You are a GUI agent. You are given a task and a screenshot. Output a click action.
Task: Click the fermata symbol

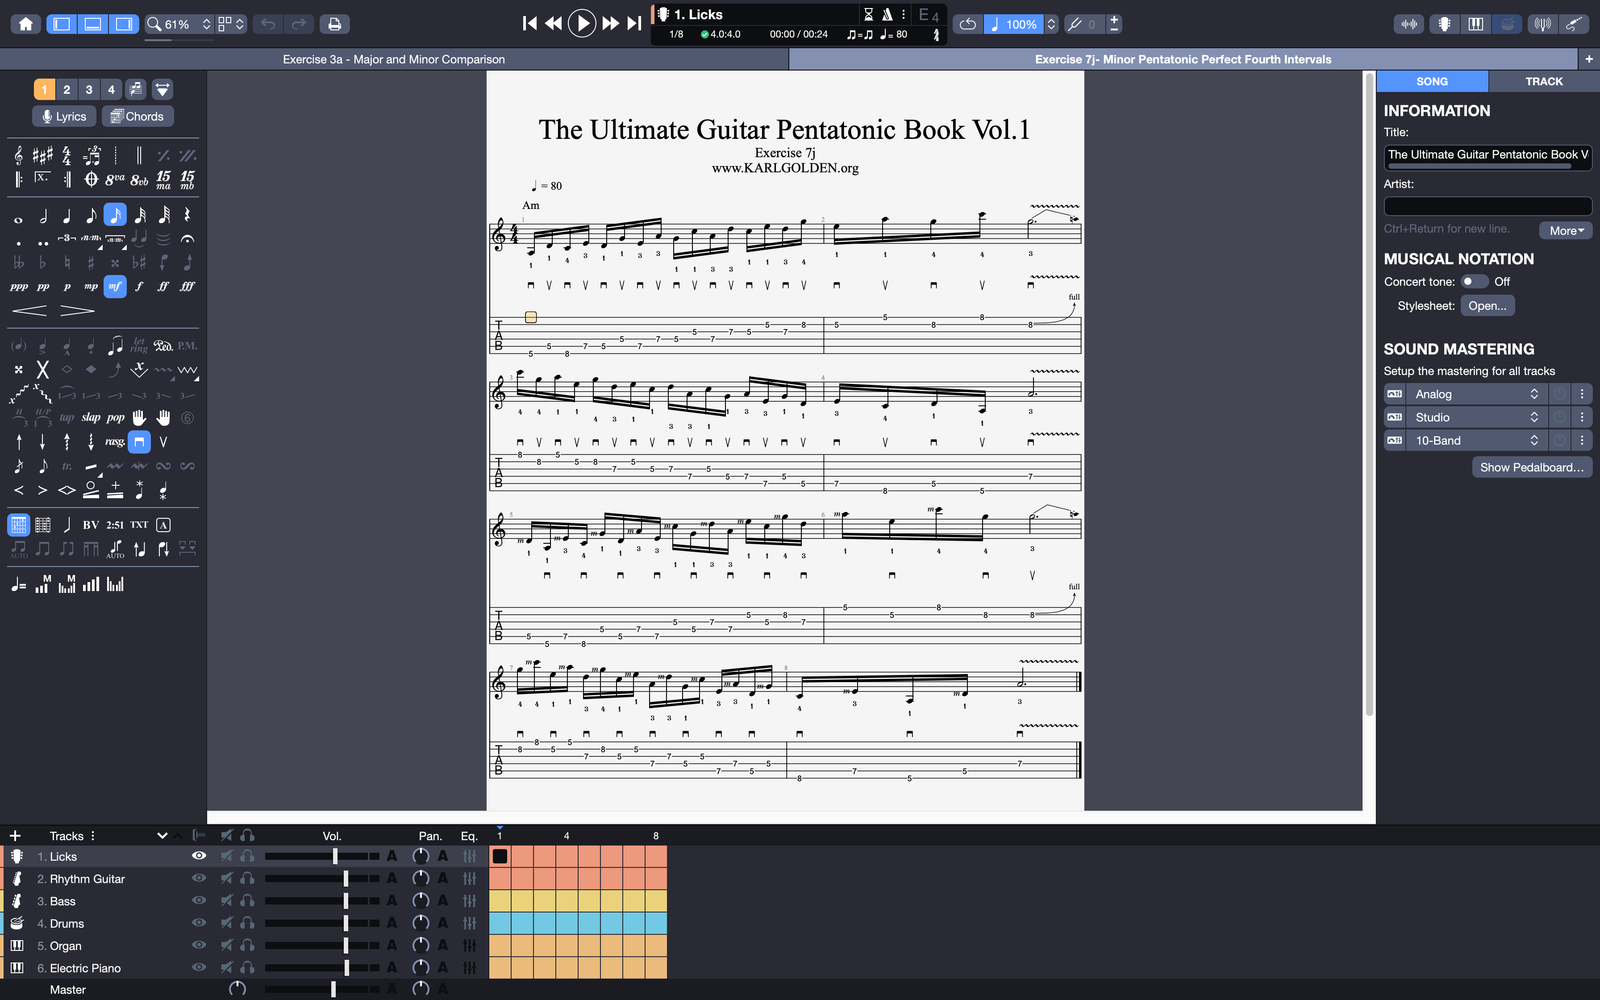tap(187, 239)
